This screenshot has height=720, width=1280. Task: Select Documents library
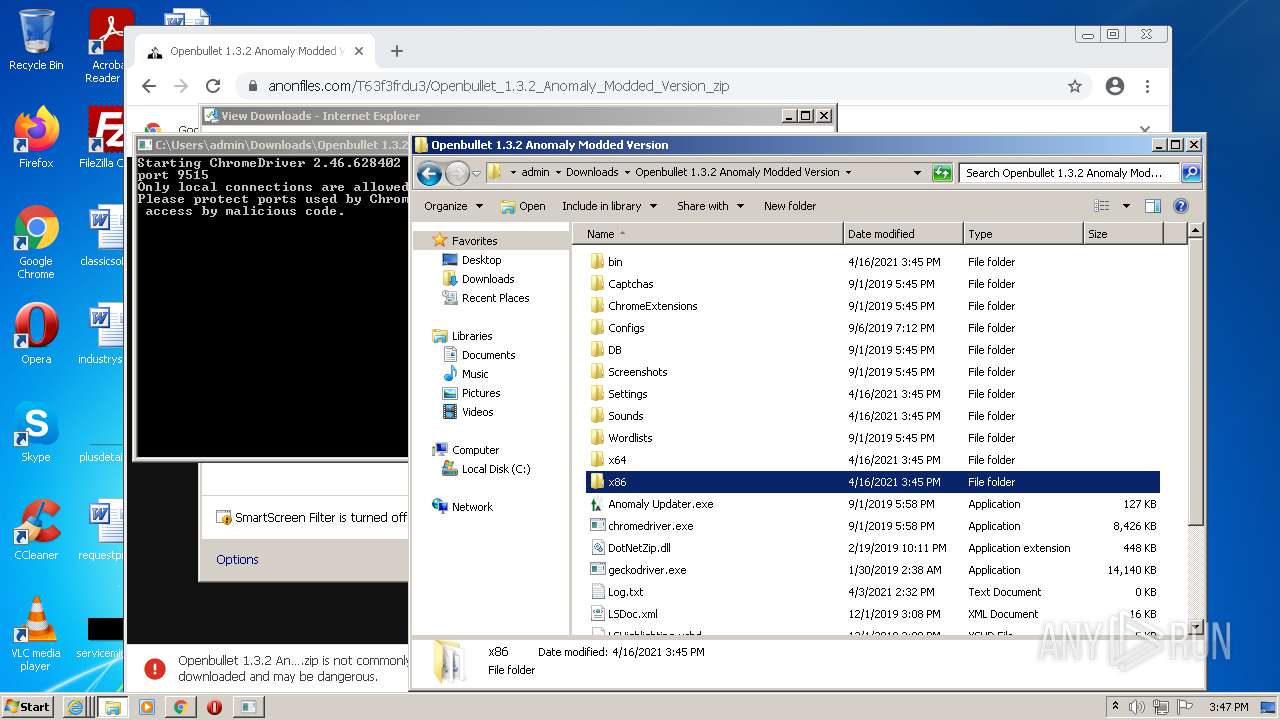[488, 355]
